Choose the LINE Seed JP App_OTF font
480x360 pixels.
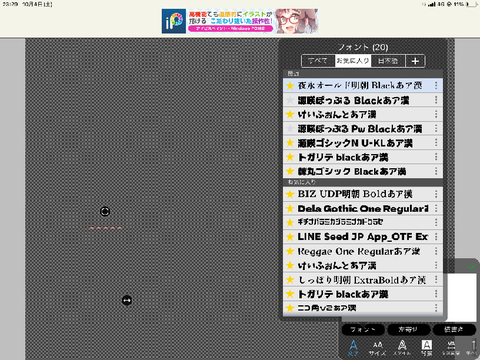(x=363, y=237)
